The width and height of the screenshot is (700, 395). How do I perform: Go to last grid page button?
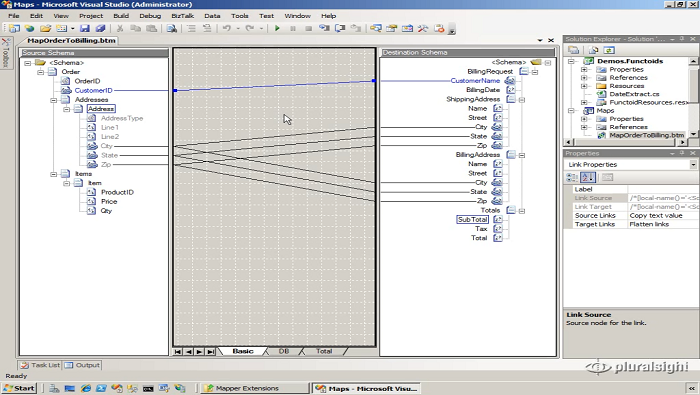coord(210,352)
